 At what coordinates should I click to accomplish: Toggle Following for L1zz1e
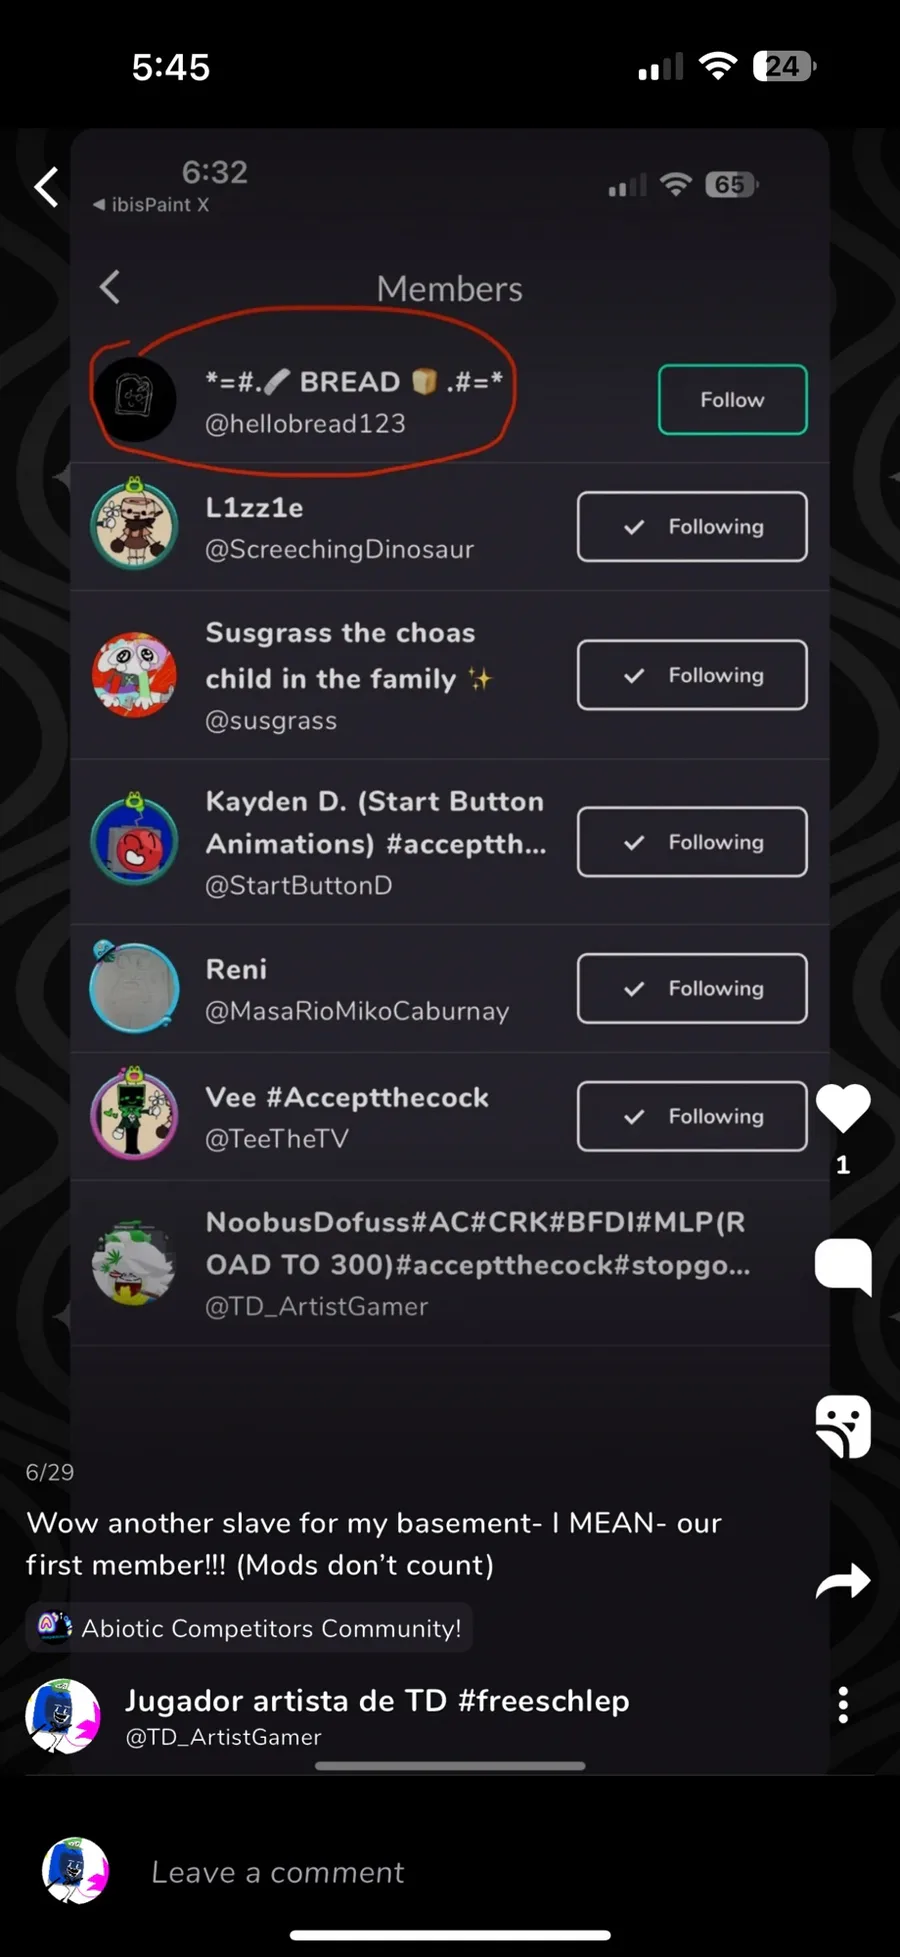(x=692, y=526)
